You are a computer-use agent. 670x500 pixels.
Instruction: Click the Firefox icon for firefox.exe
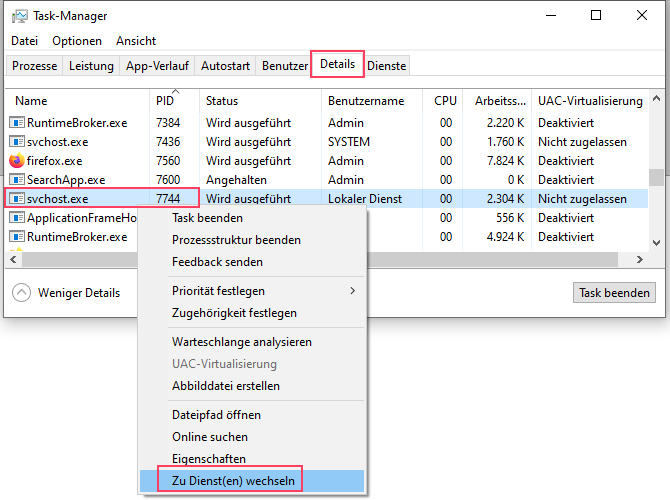(x=17, y=161)
